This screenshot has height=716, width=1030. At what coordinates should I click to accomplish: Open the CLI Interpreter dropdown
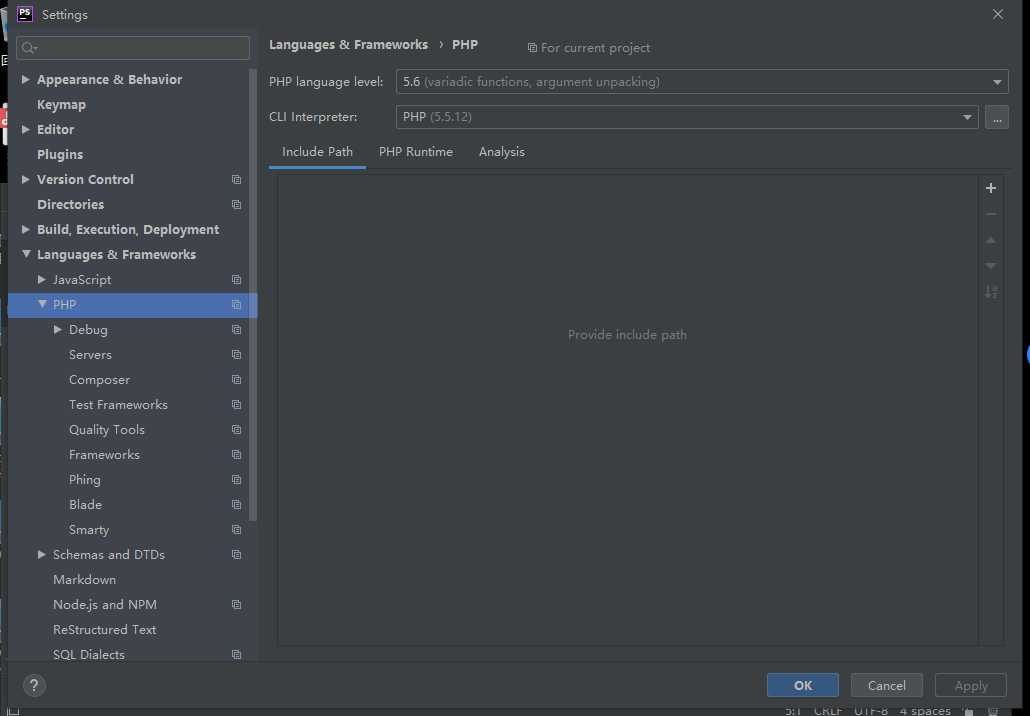pyautogui.click(x=687, y=118)
